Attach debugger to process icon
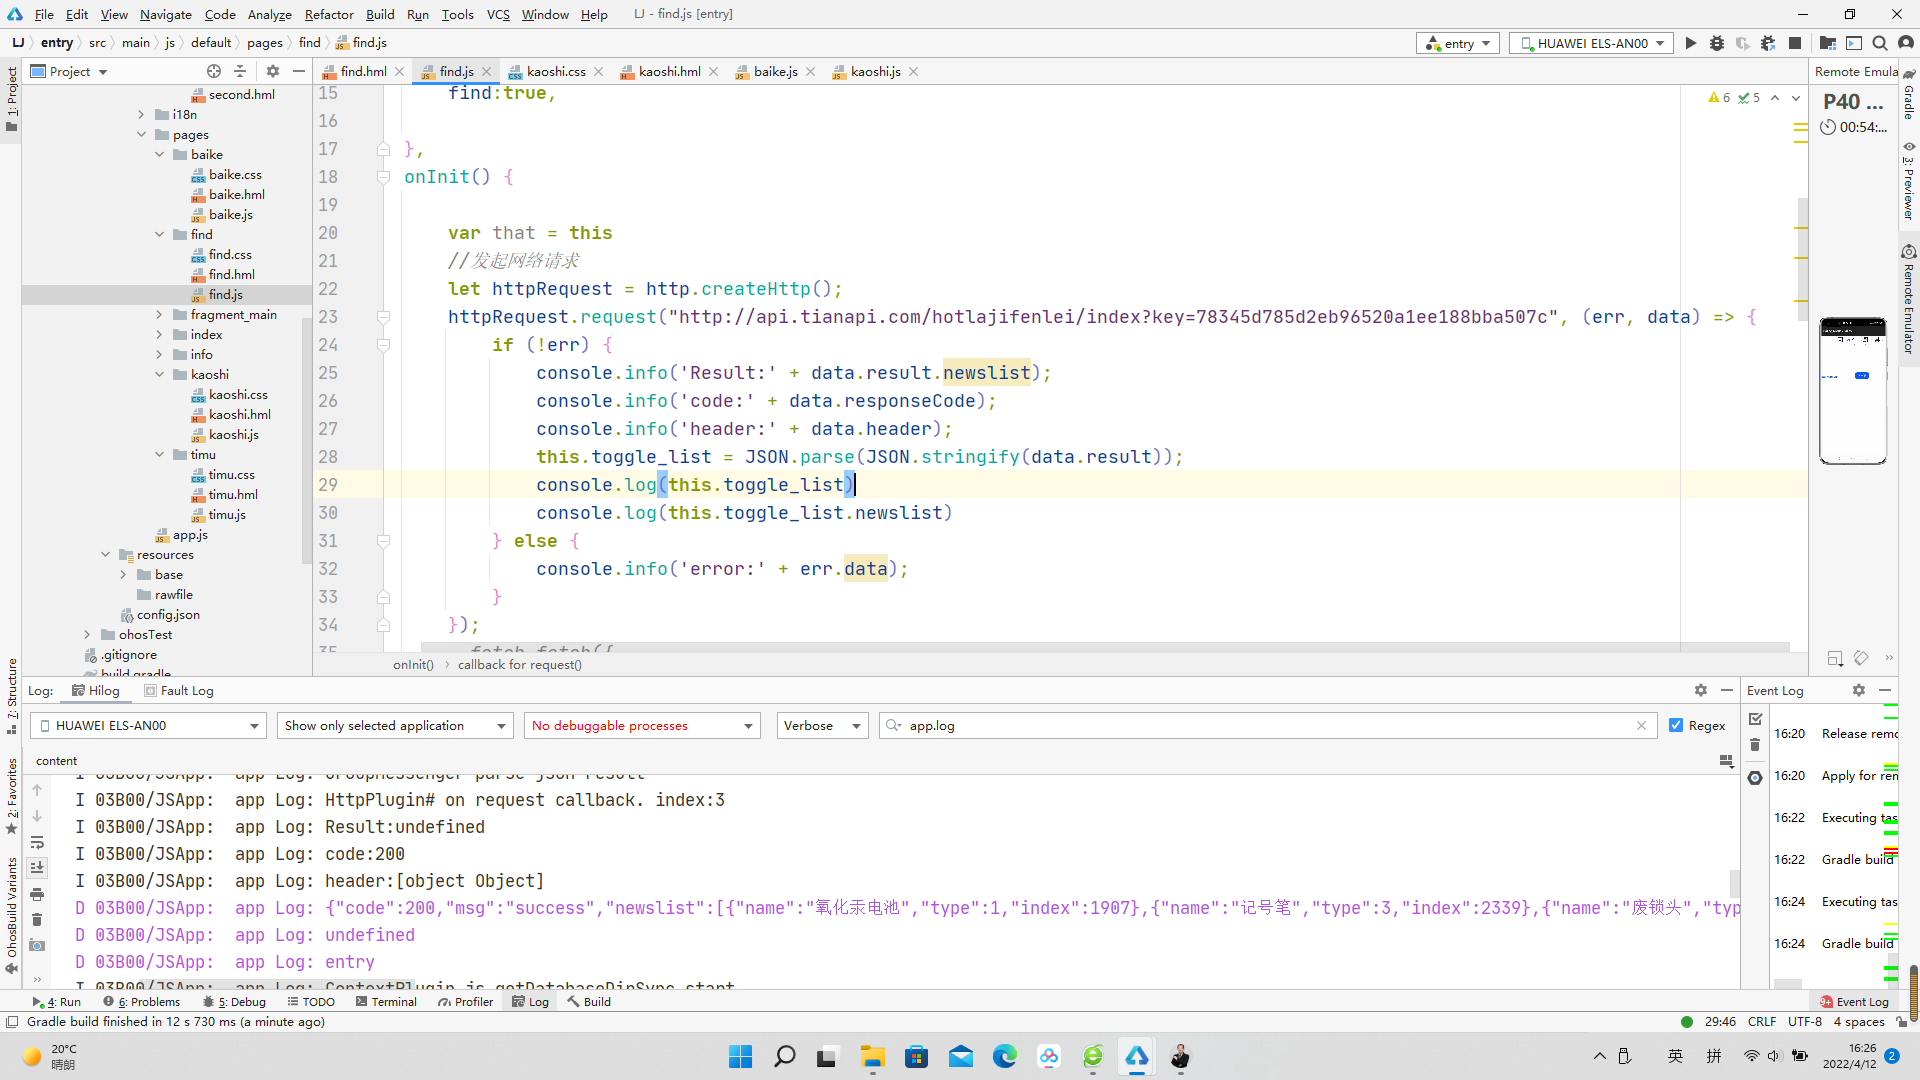This screenshot has width=1920, height=1080. pos(1768,43)
